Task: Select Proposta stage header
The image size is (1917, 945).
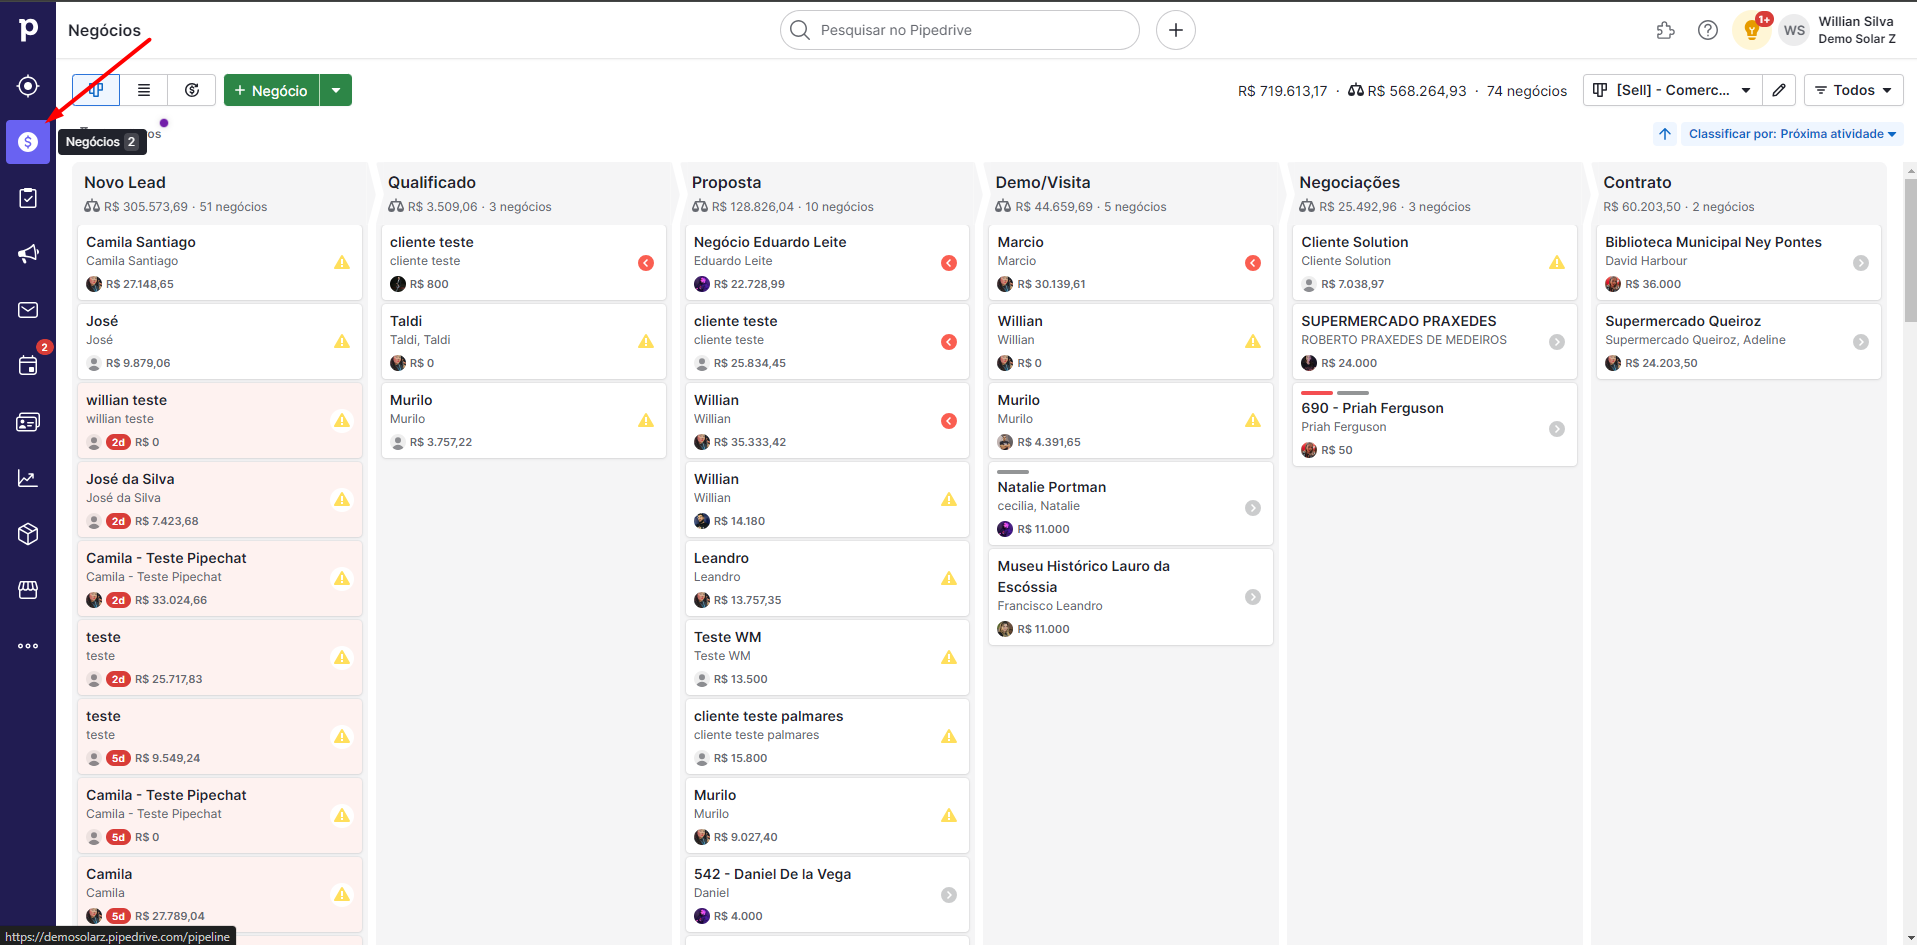Action: click(x=726, y=182)
